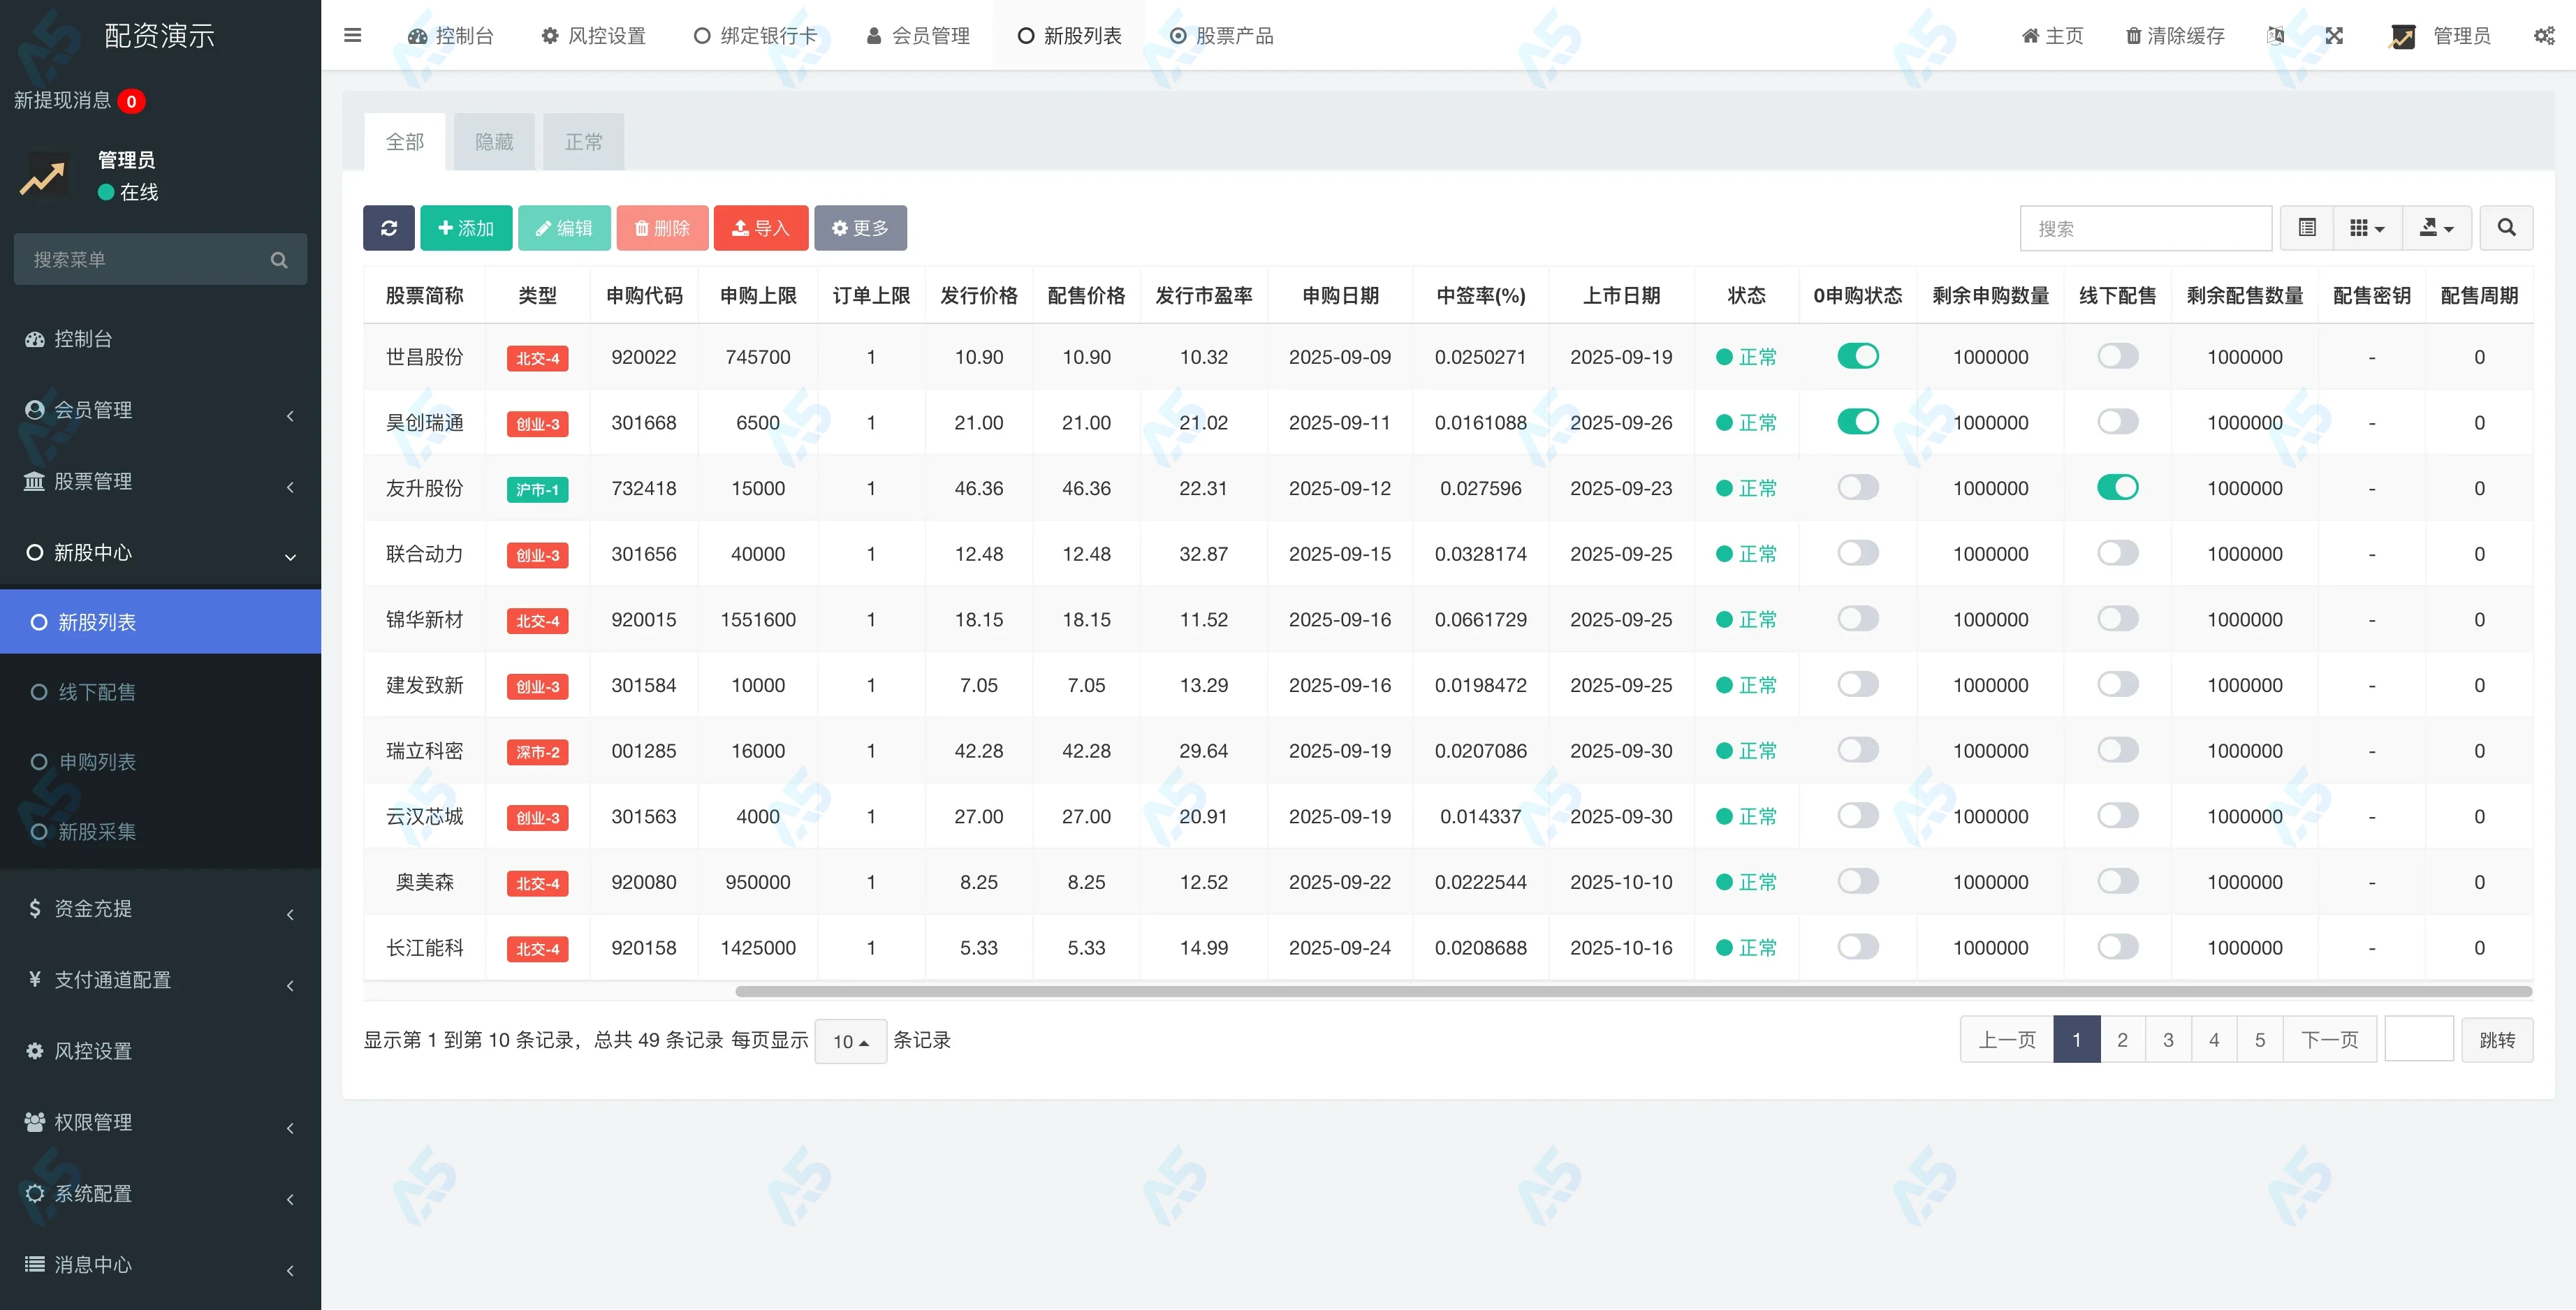The height and width of the screenshot is (1310, 2576).
Task: Open page size dropdown showing 10
Action: pos(850,1041)
